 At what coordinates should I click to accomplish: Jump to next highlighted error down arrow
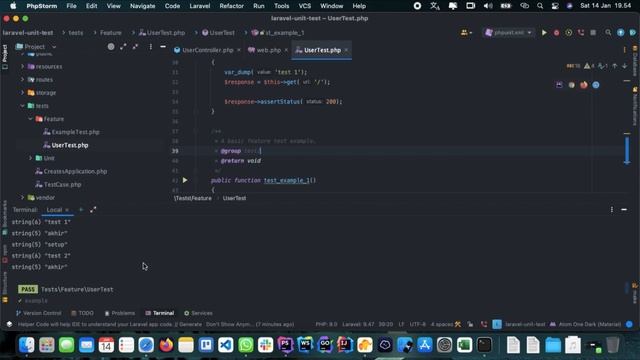pyautogui.click(x=624, y=66)
